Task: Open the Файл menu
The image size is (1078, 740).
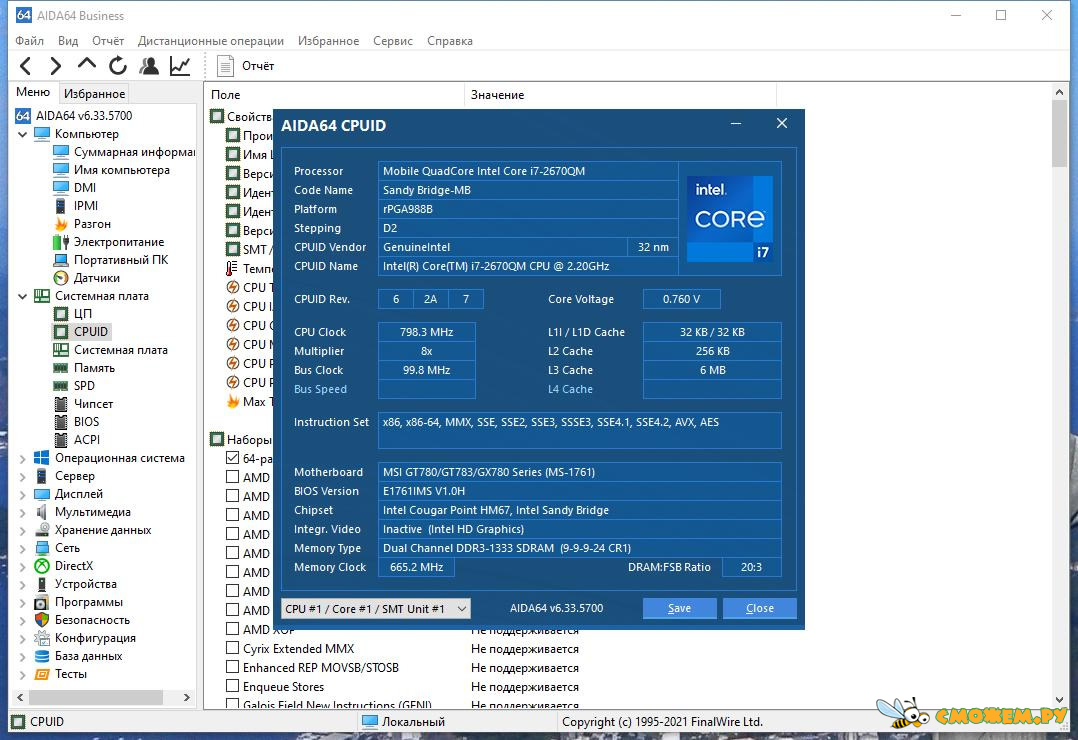Action: pos(30,41)
